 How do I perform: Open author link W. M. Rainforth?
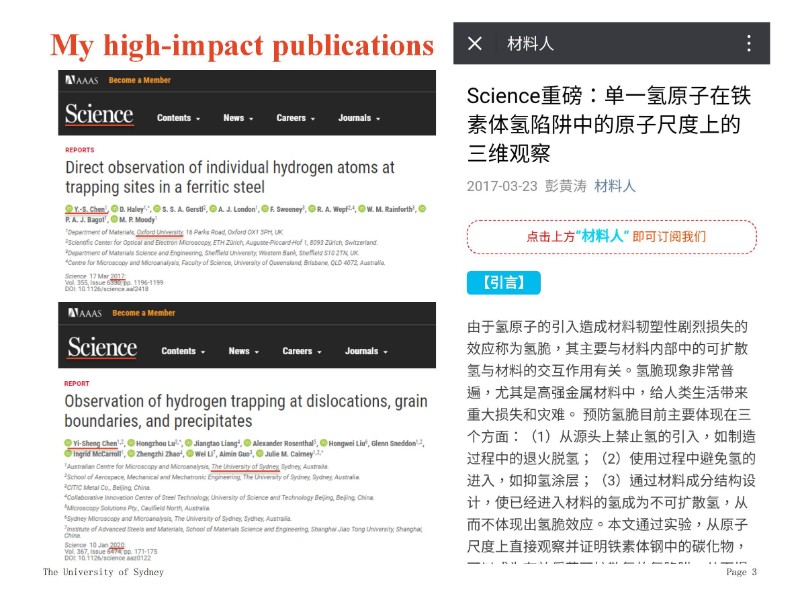tap(391, 209)
